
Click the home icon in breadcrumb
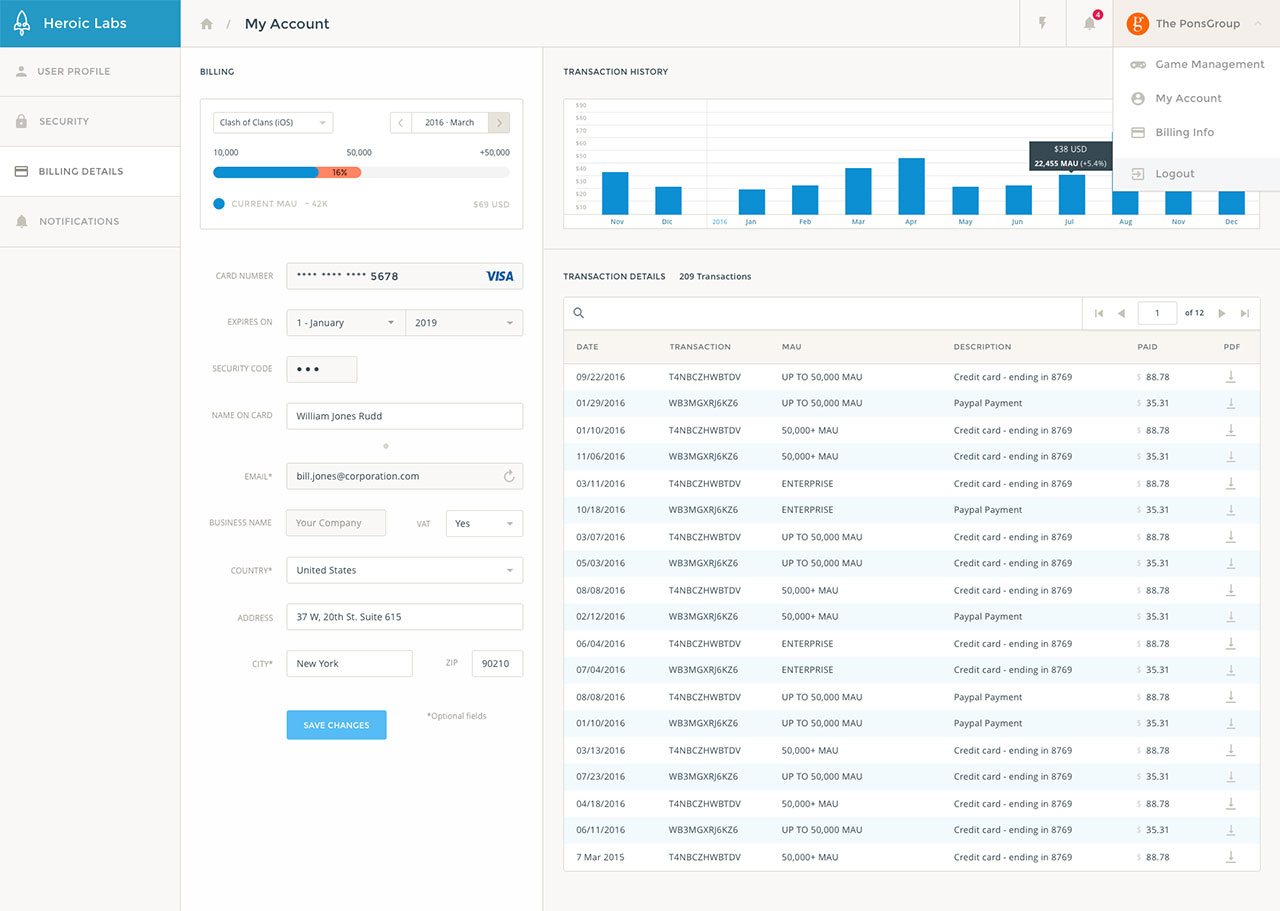click(x=207, y=24)
